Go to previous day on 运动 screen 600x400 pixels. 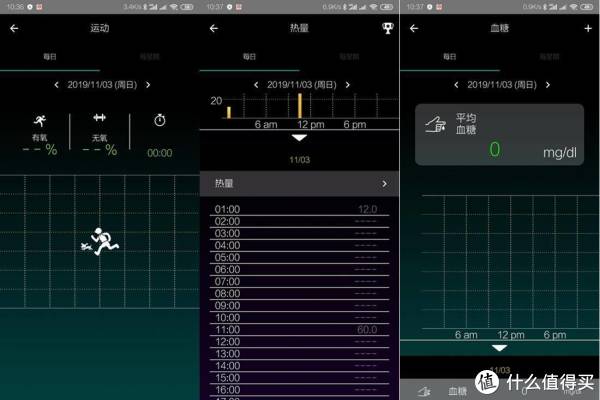(x=57, y=85)
